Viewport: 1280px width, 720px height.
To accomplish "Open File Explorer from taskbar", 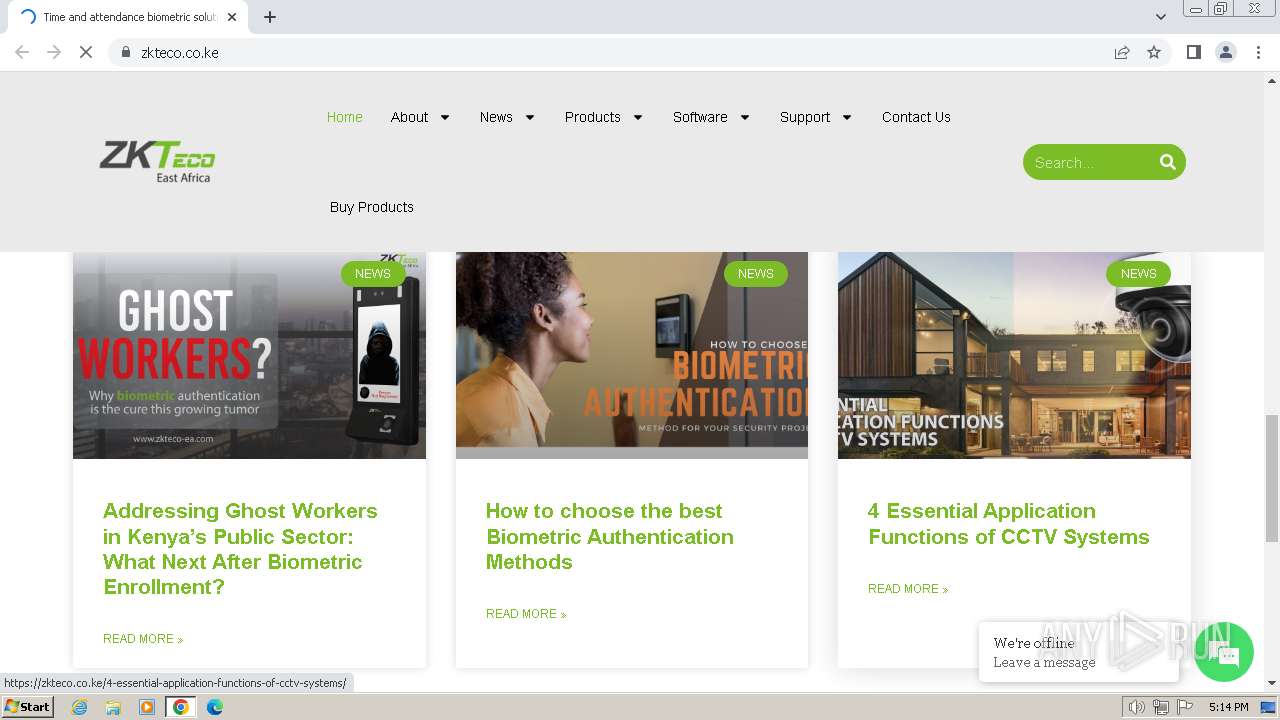I will [x=113, y=707].
